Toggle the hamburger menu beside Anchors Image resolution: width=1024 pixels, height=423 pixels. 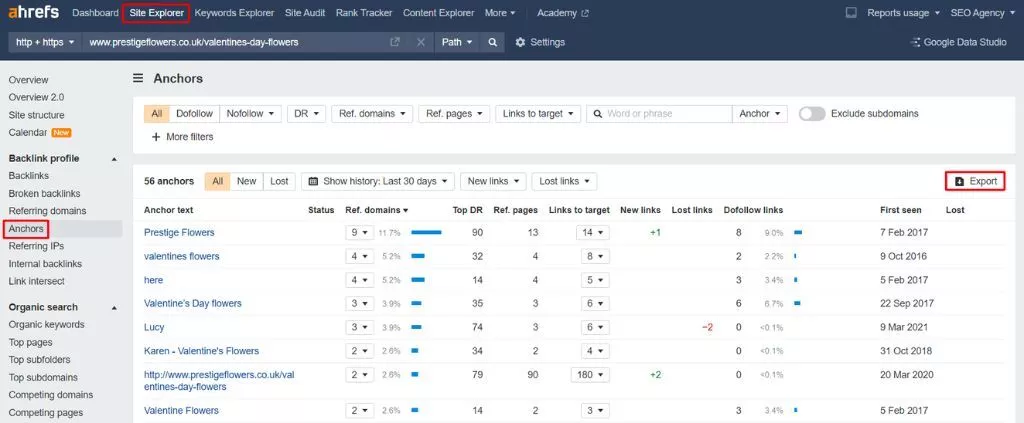[x=138, y=78]
